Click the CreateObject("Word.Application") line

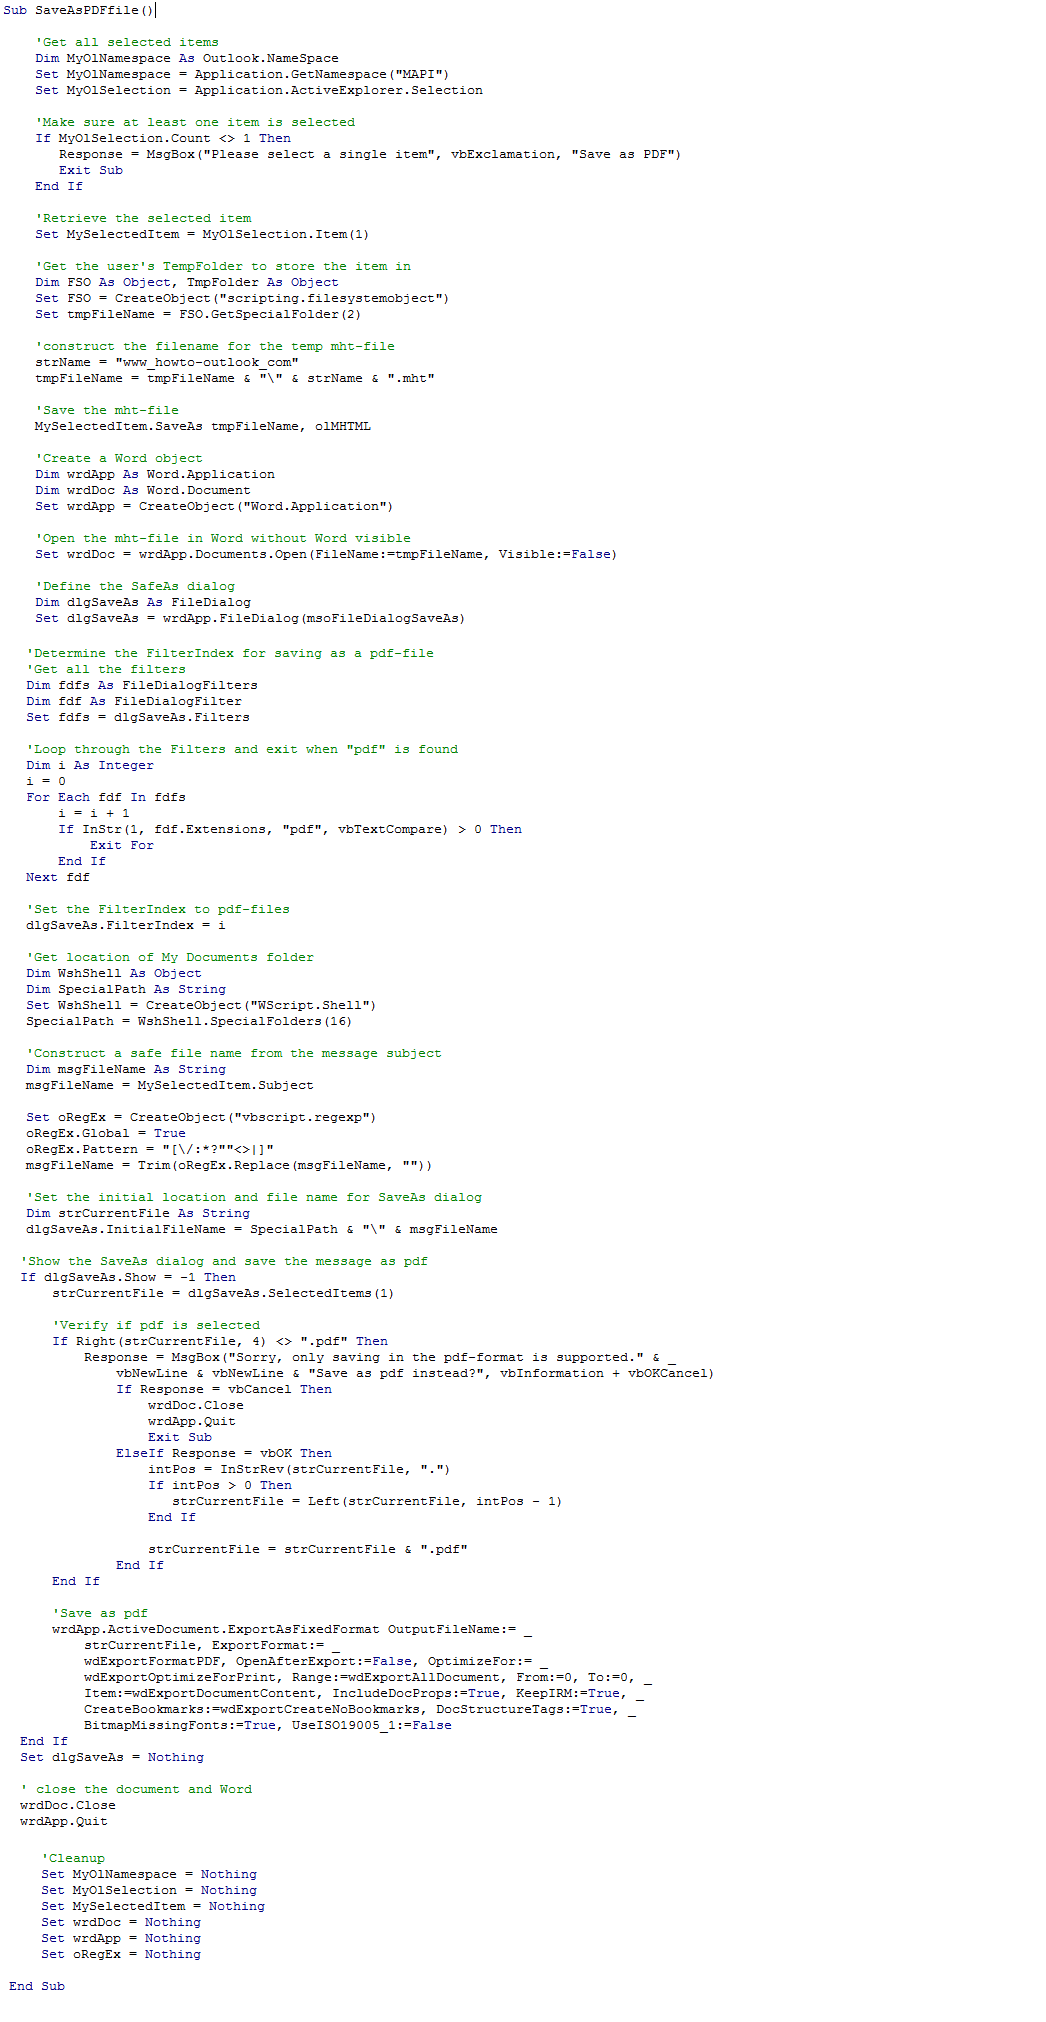click(x=214, y=506)
